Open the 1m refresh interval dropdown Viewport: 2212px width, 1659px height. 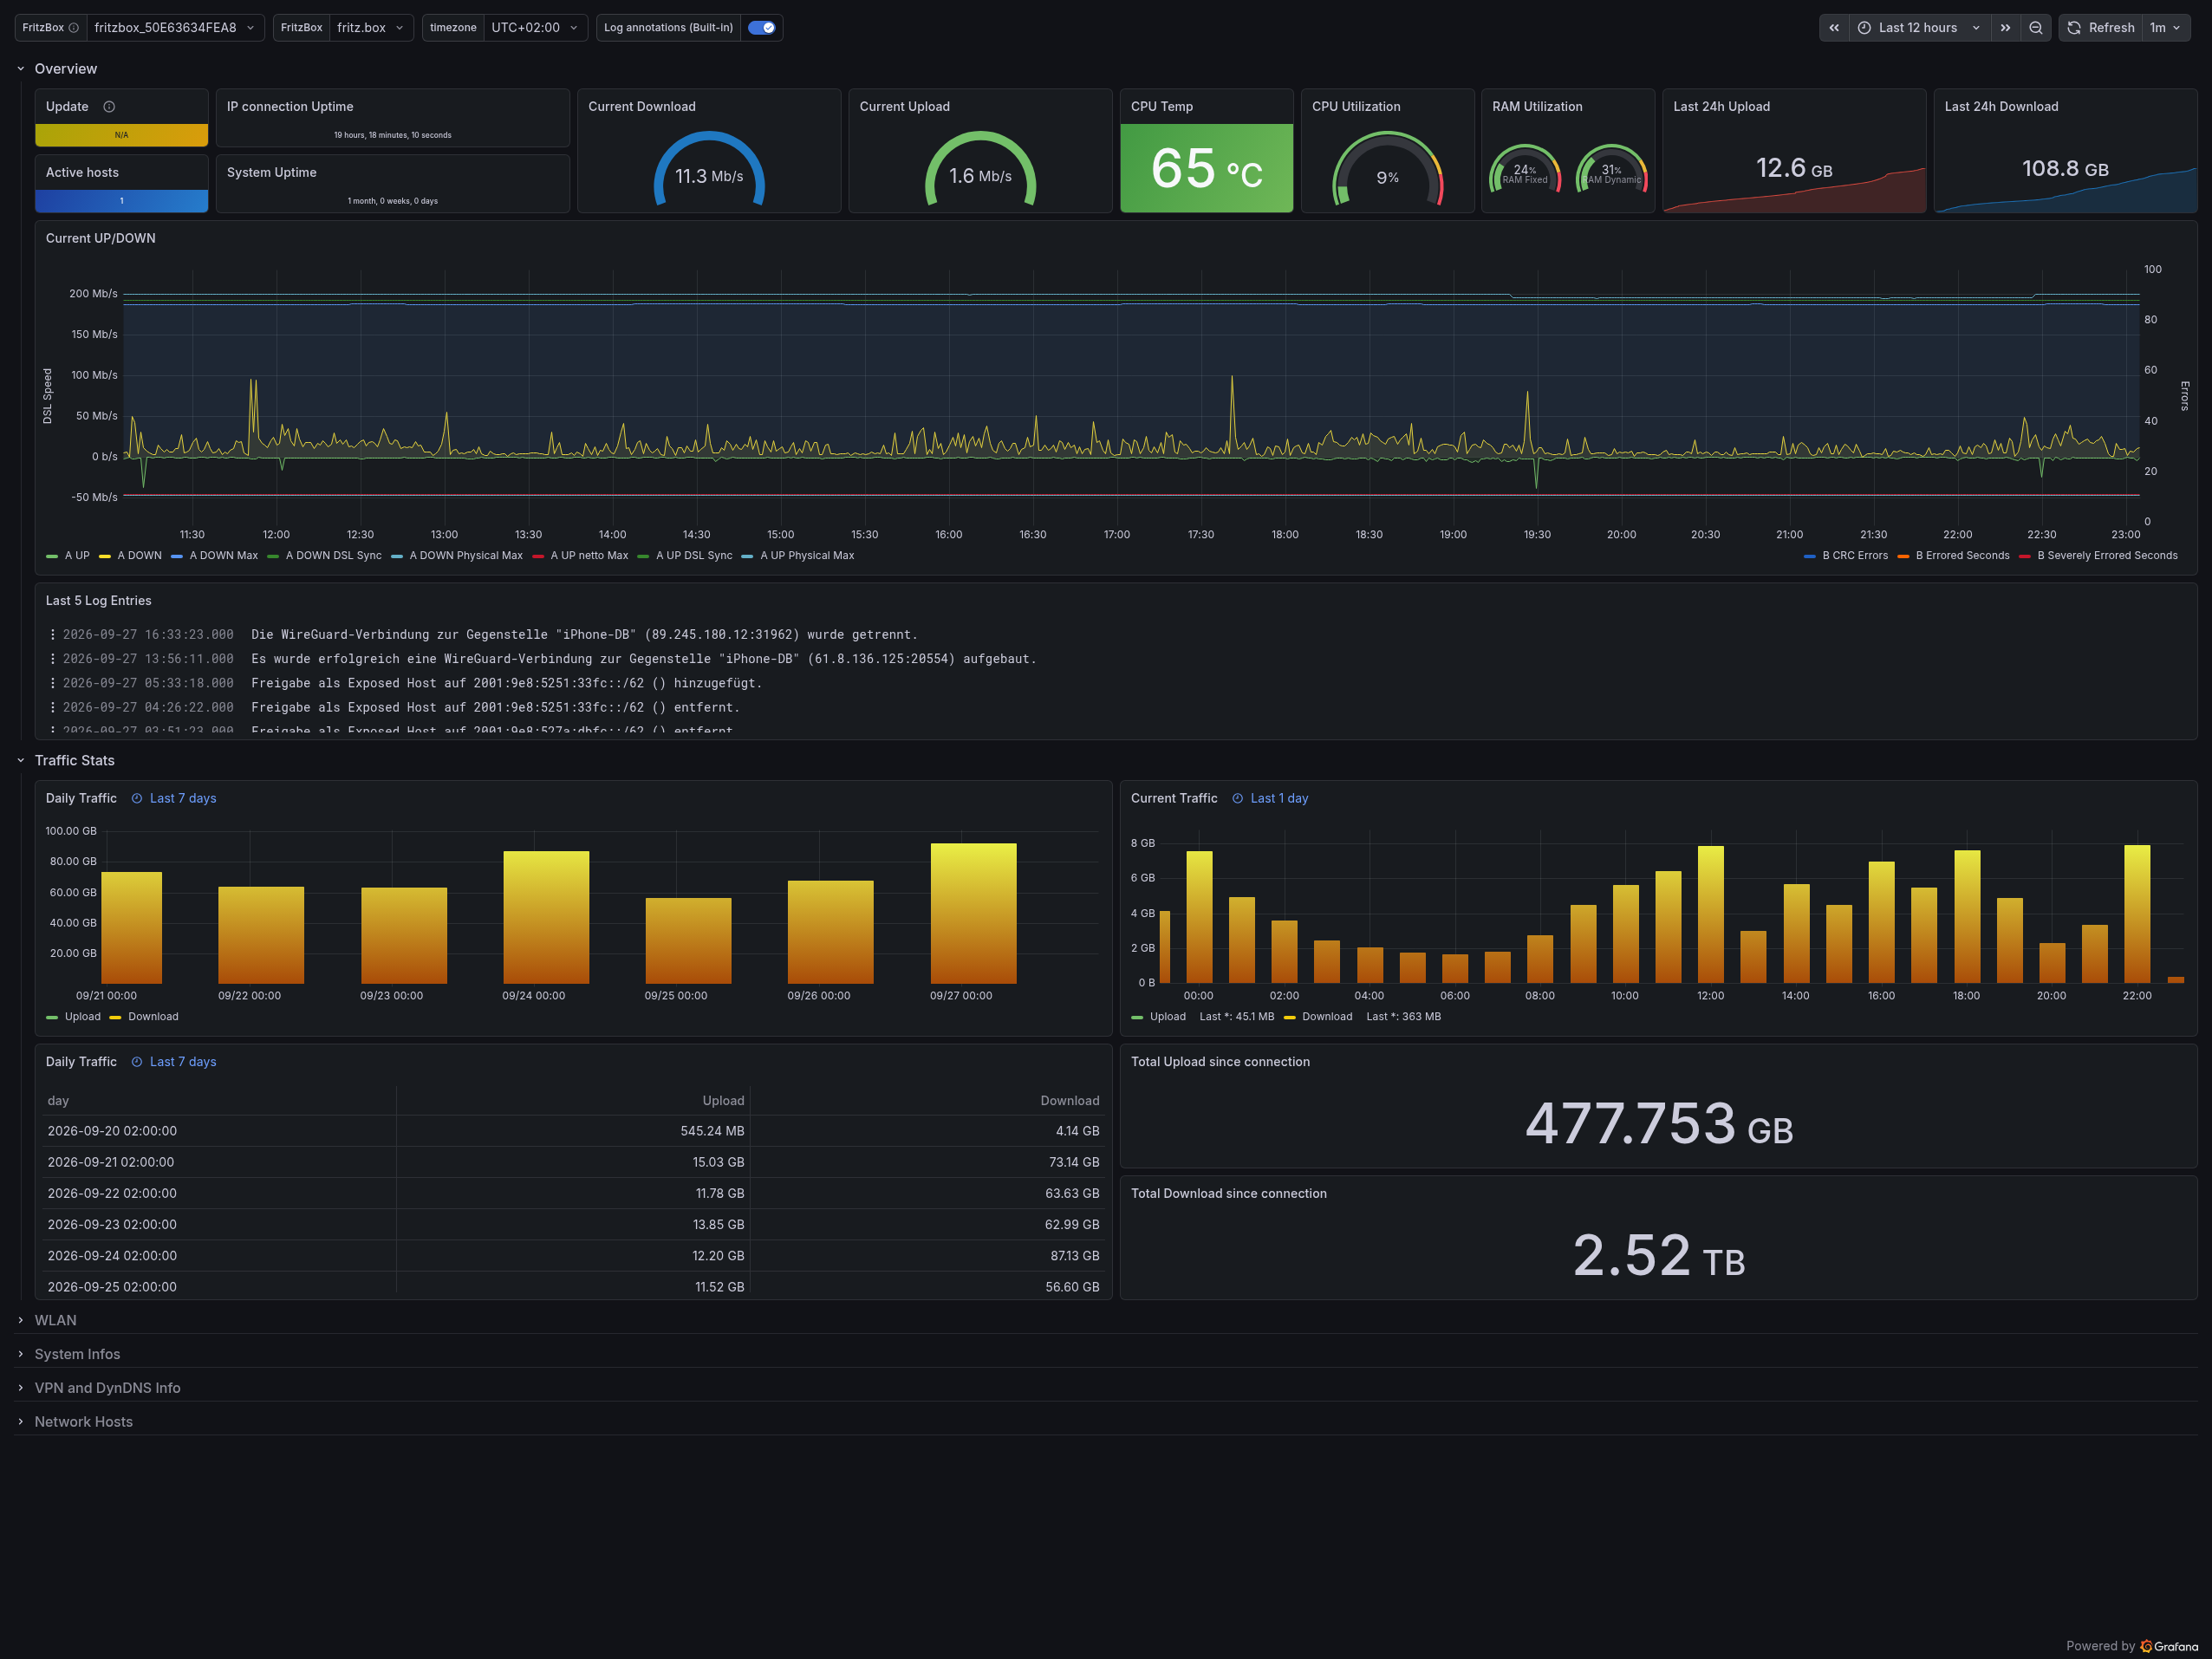click(x=2165, y=28)
